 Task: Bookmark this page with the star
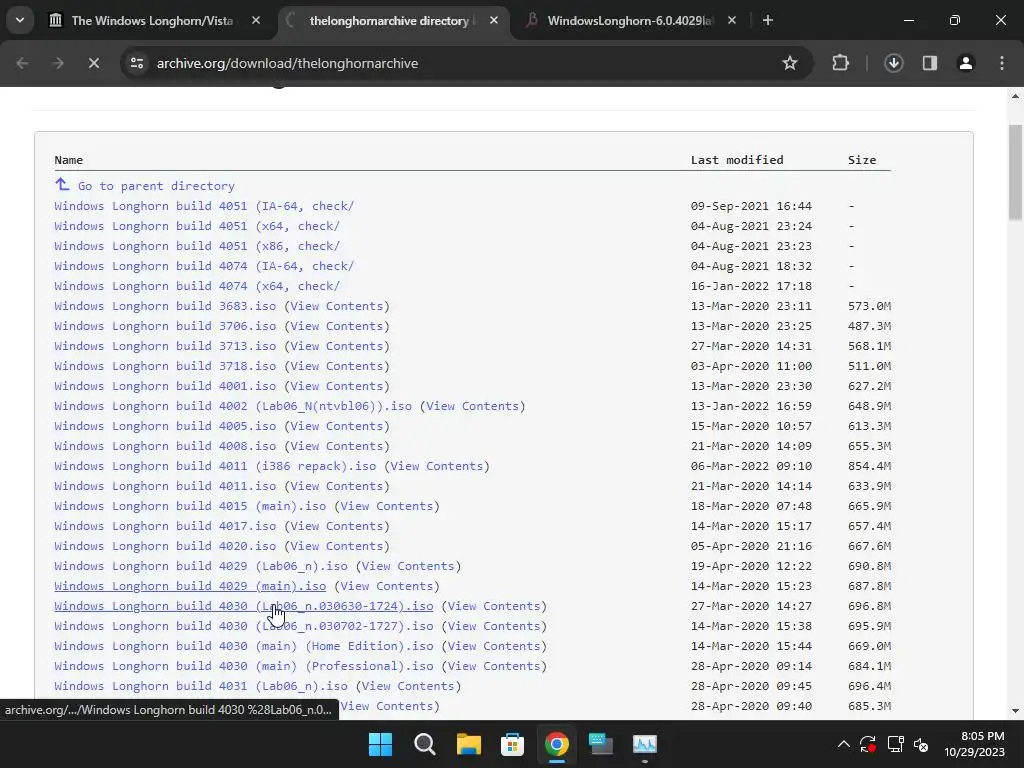790,63
